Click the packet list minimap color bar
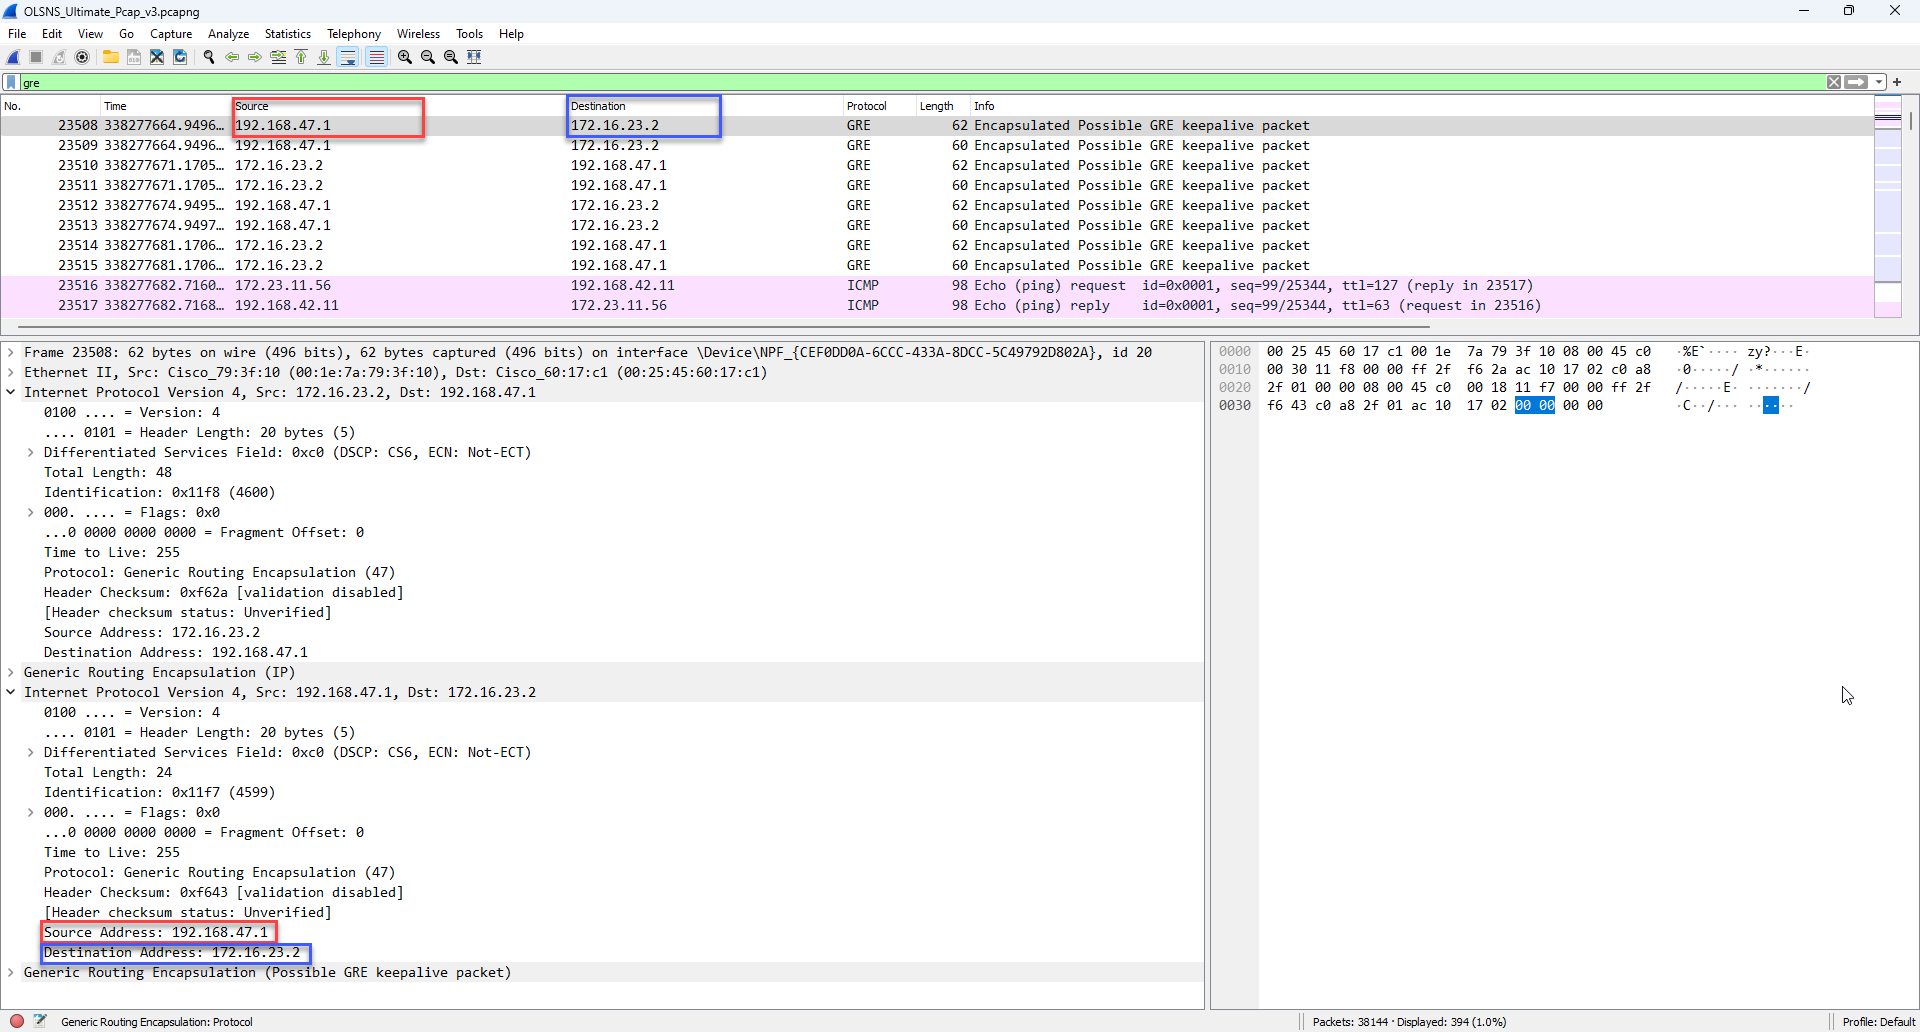This screenshot has width=1920, height=1032. pyautogui.click(x=1887, y=200)
